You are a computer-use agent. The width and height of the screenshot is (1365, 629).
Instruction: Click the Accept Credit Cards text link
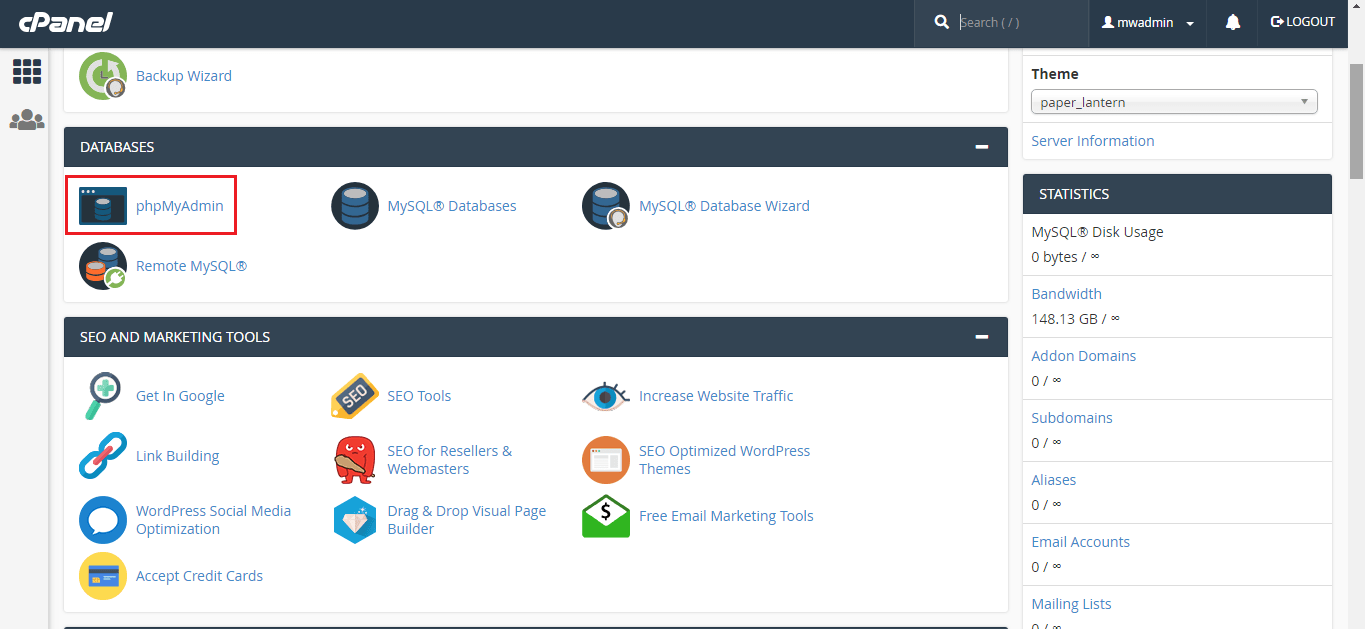tap(199, 576)
